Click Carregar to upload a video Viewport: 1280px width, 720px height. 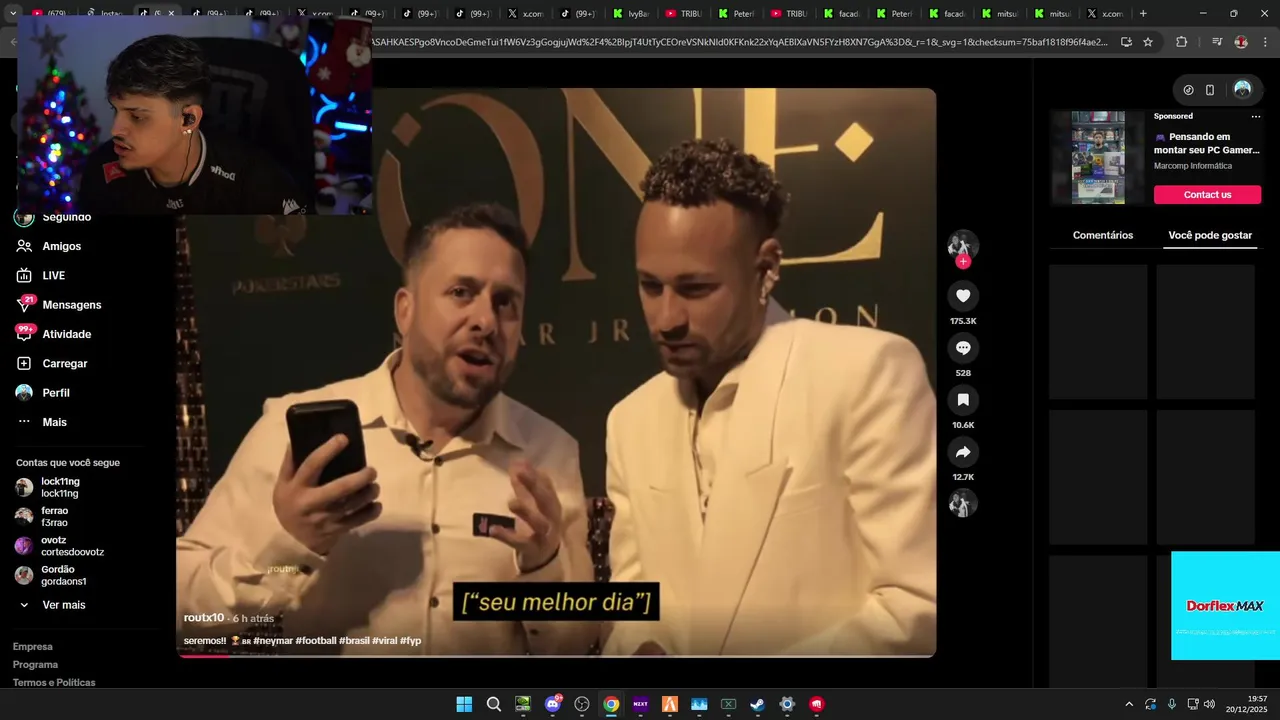click(x=65, y=363)
